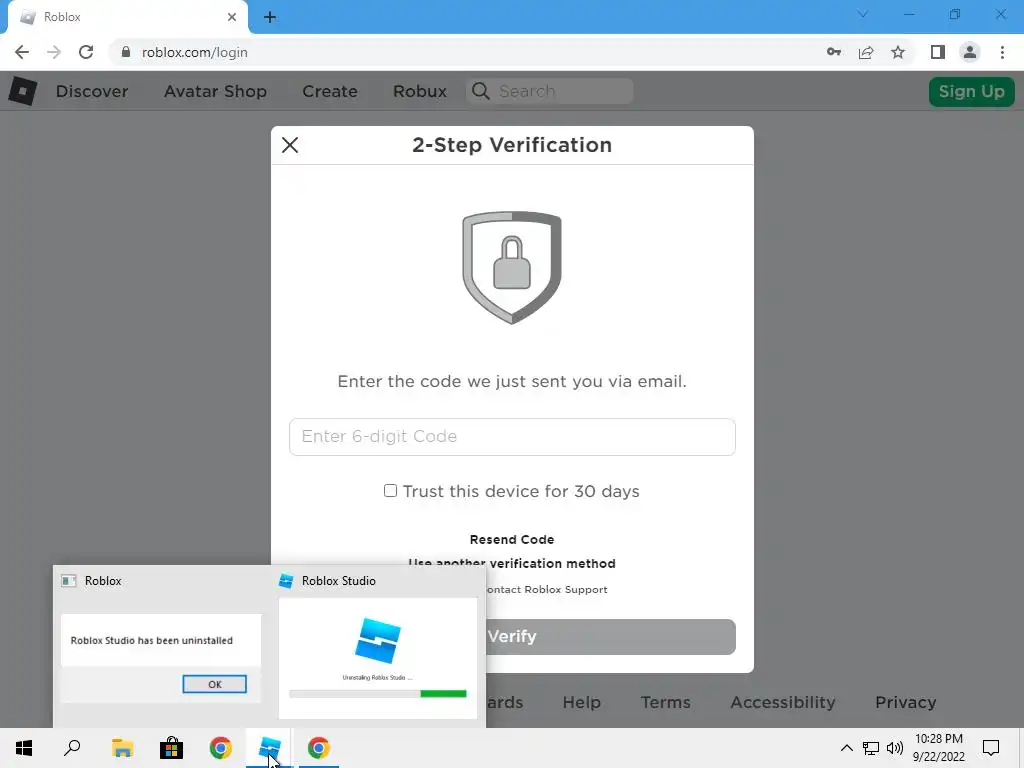
Task: Select the Roblox browser tab
Action: [127, 17]
